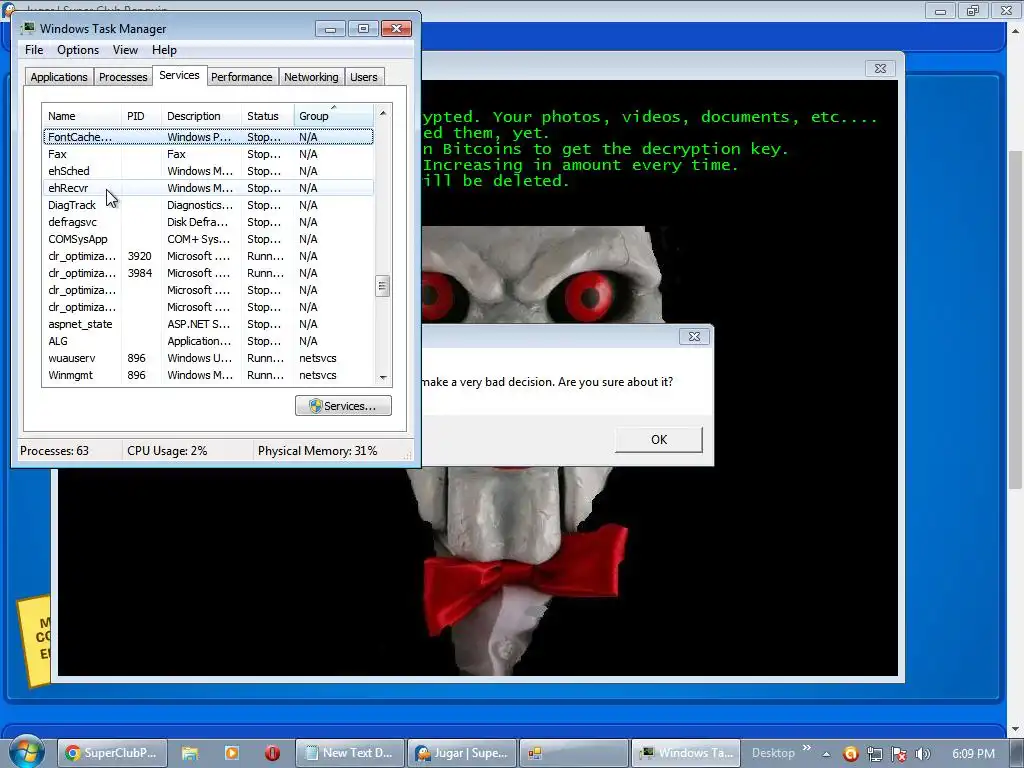
Task: Select the wuauserv service row
Action: click(x=208, y=358)
